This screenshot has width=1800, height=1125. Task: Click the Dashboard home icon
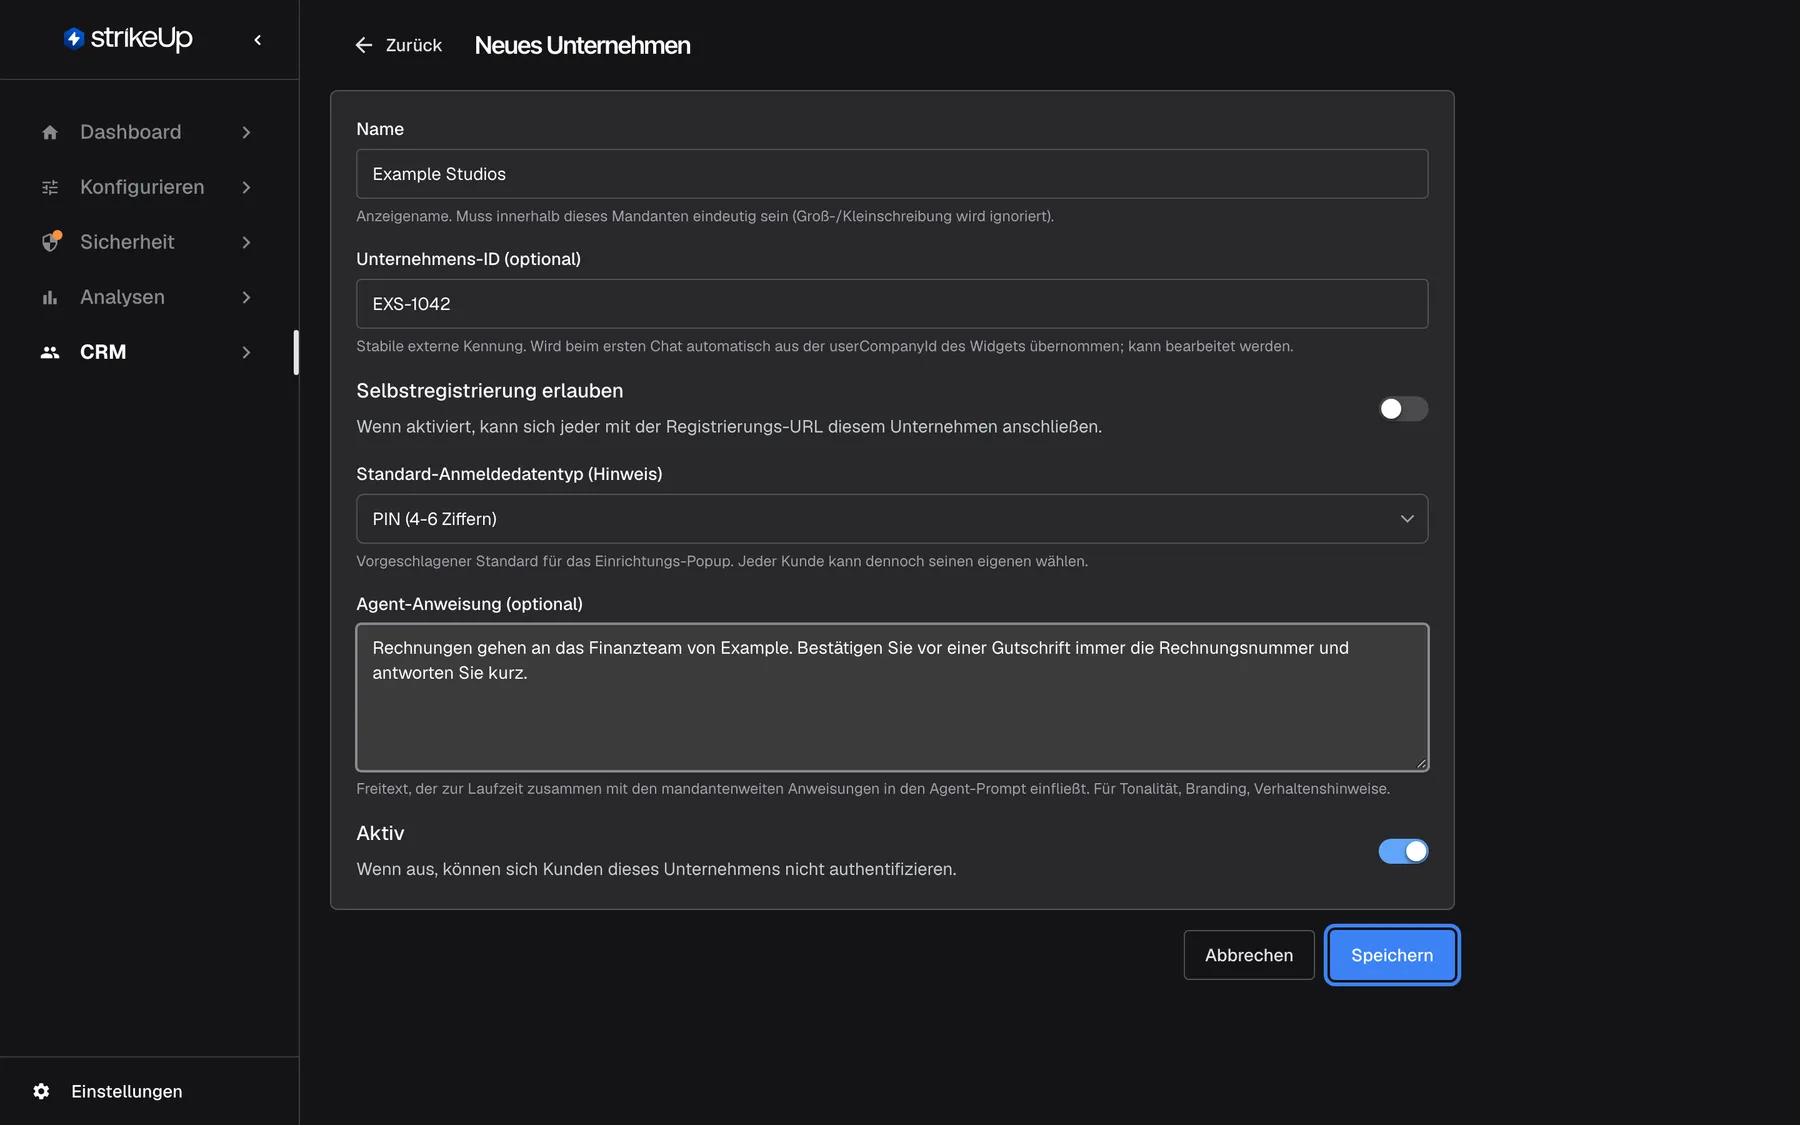(x=50, y=132)
